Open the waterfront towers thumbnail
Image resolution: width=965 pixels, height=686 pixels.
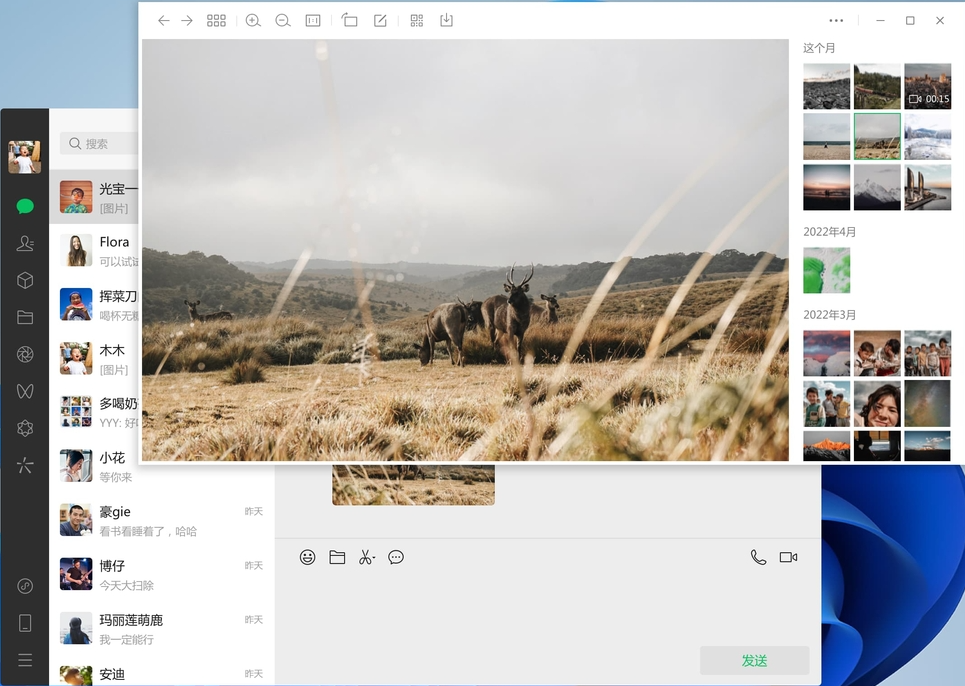click(x=927, y=187)
